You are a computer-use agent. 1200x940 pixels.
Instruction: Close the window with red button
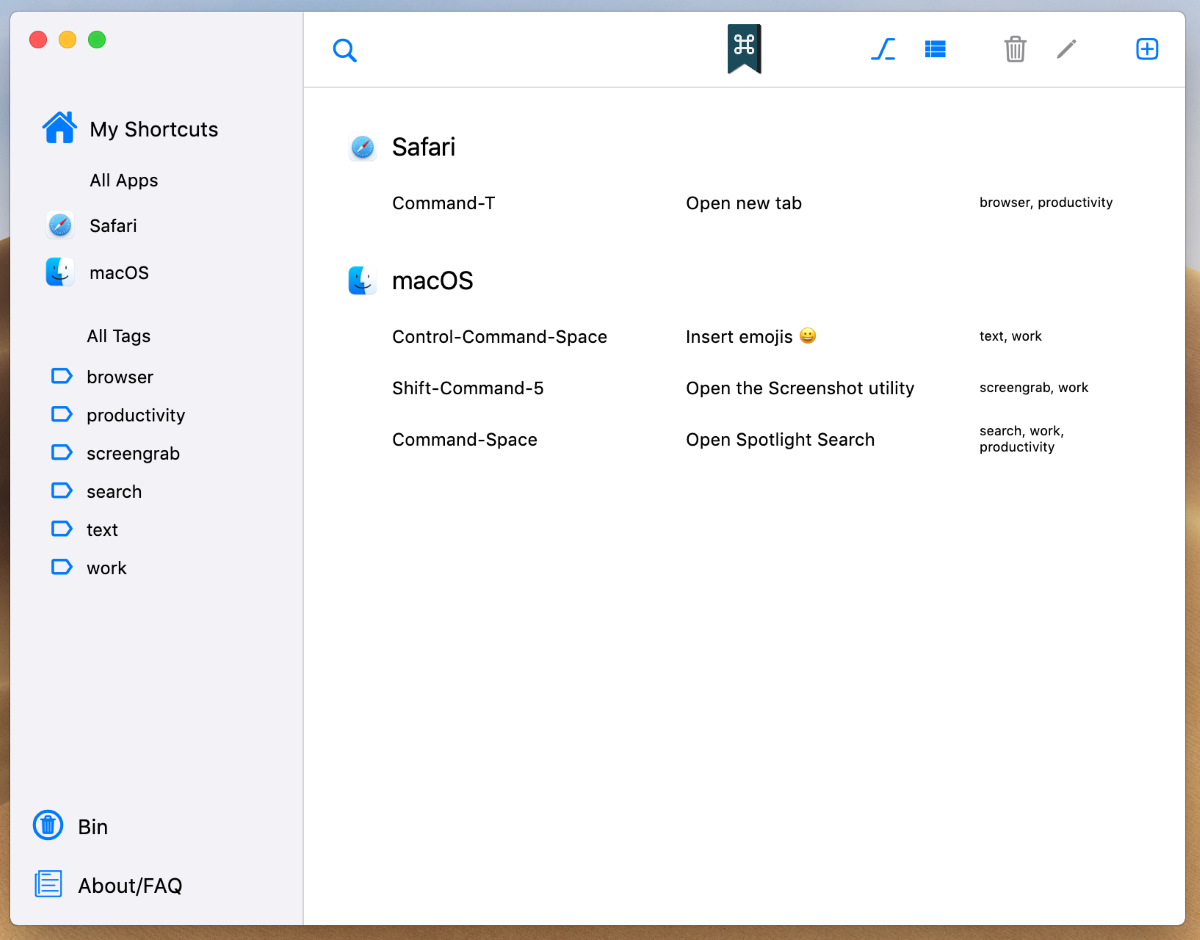[38, 40]
